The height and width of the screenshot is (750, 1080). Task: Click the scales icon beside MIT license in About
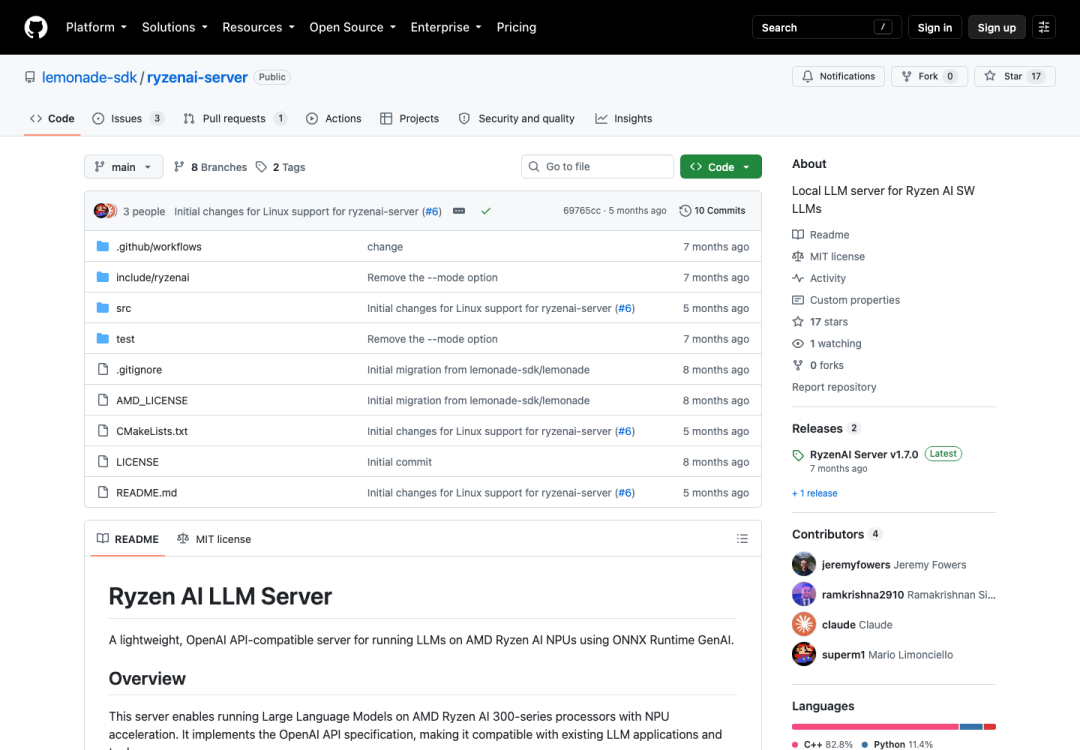coord(798,256)
